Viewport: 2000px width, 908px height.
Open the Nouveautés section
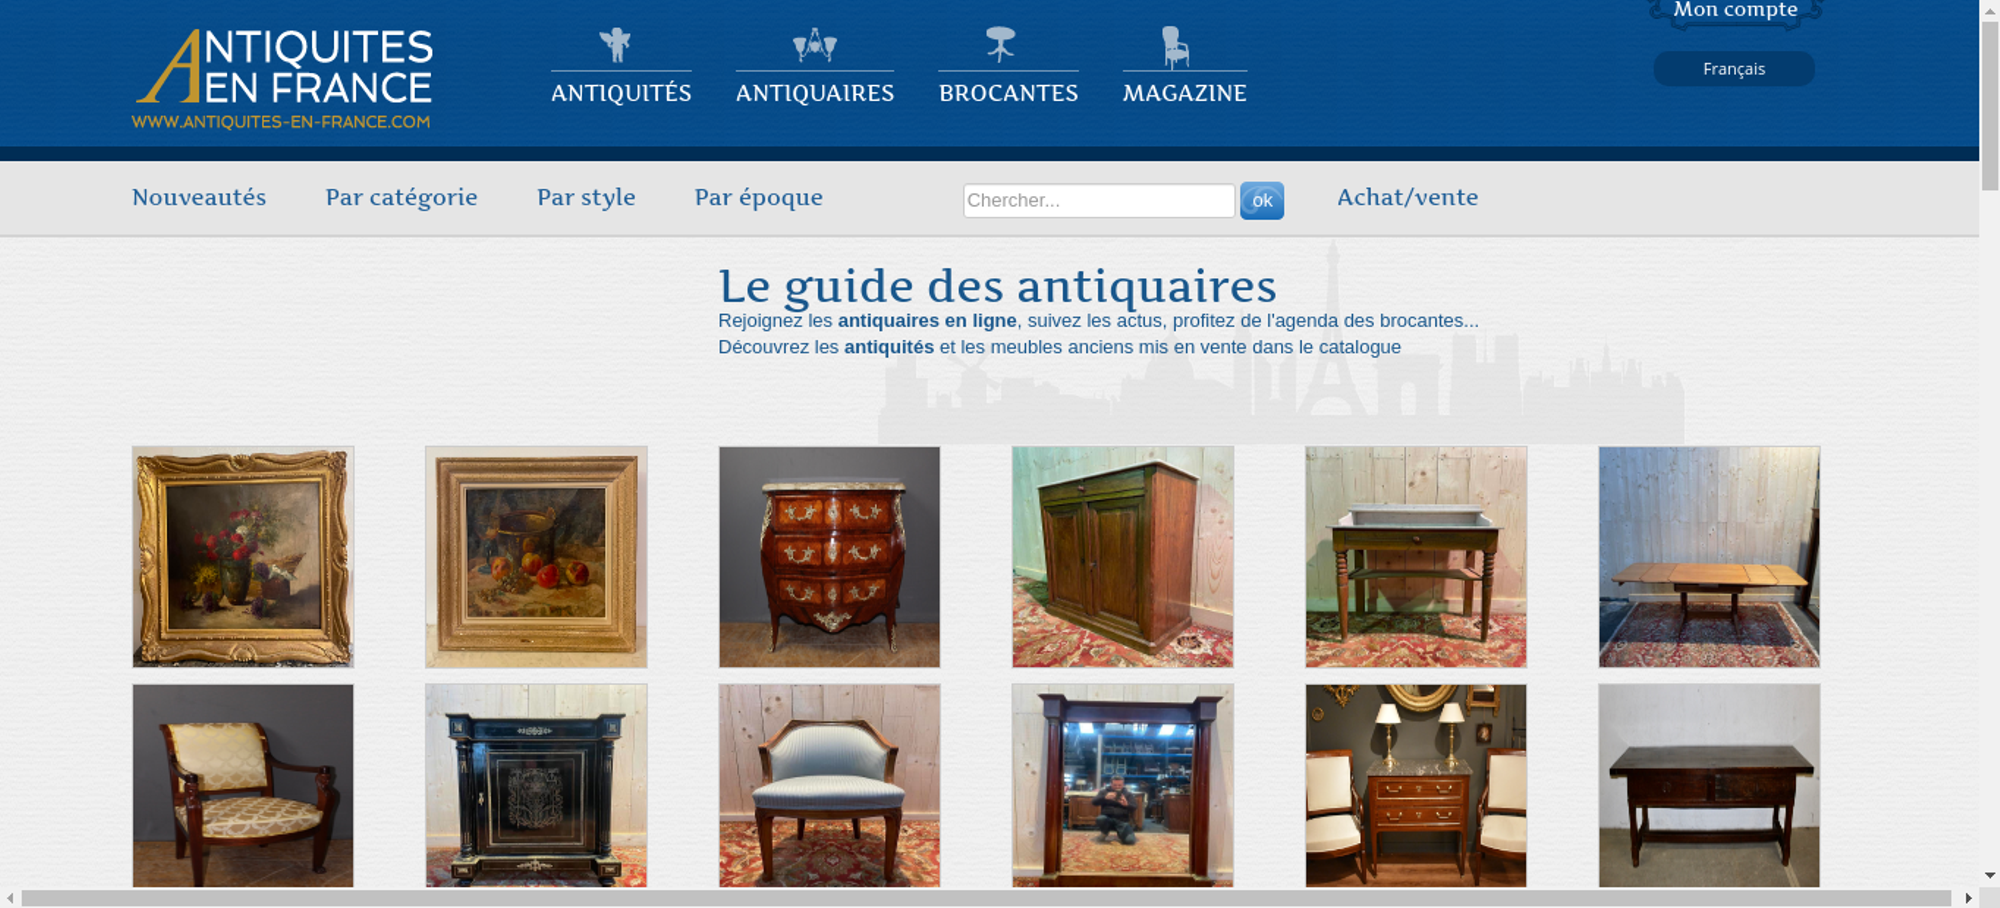point(199,197)
